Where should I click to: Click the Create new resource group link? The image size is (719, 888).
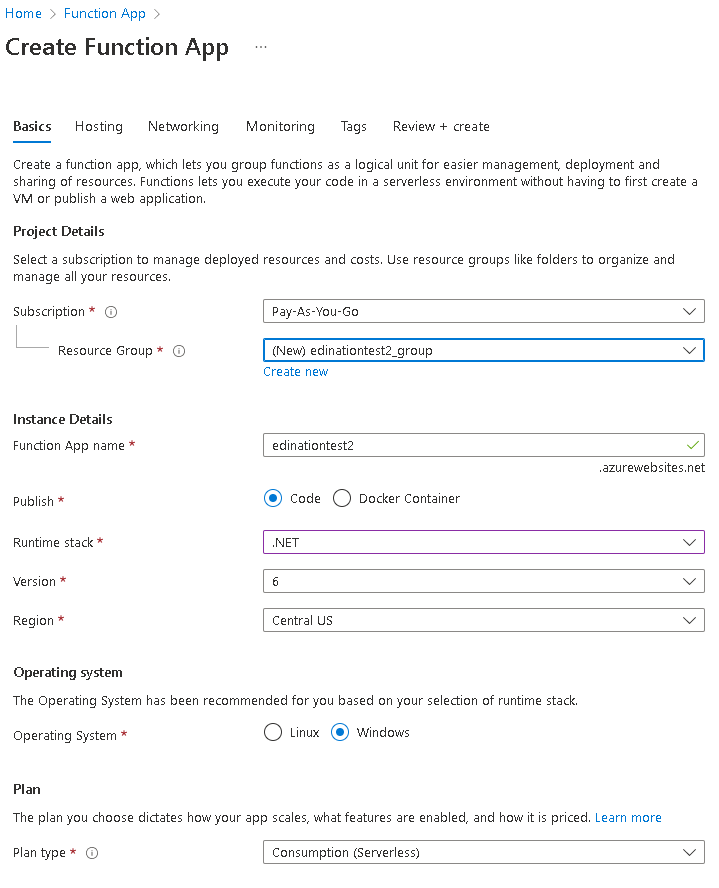(x=295, y=371)
